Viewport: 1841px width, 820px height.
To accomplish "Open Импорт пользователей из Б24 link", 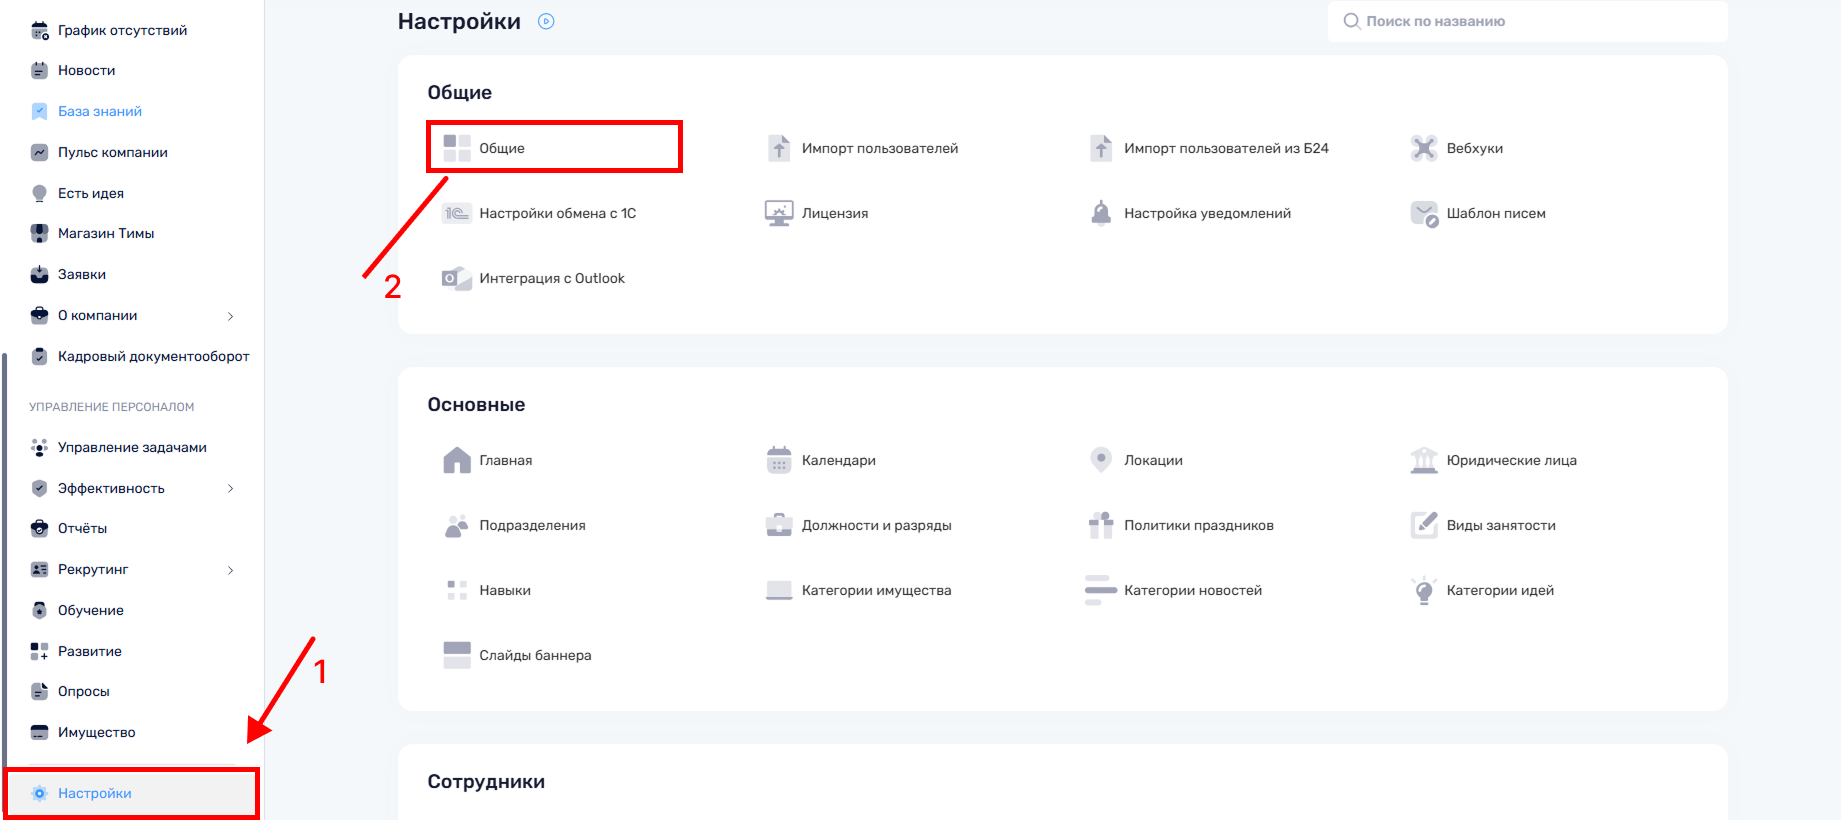I will (1226, 148).
